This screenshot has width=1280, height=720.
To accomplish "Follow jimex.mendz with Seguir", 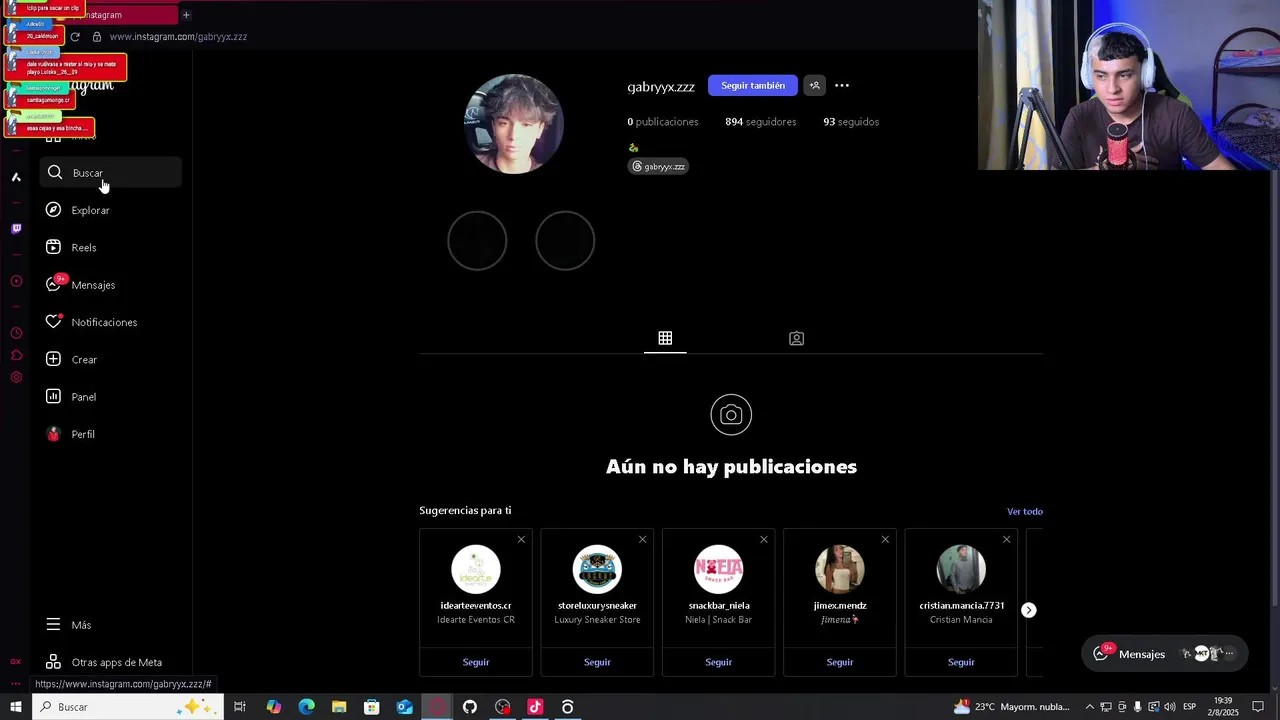I will tap(840, 662).
